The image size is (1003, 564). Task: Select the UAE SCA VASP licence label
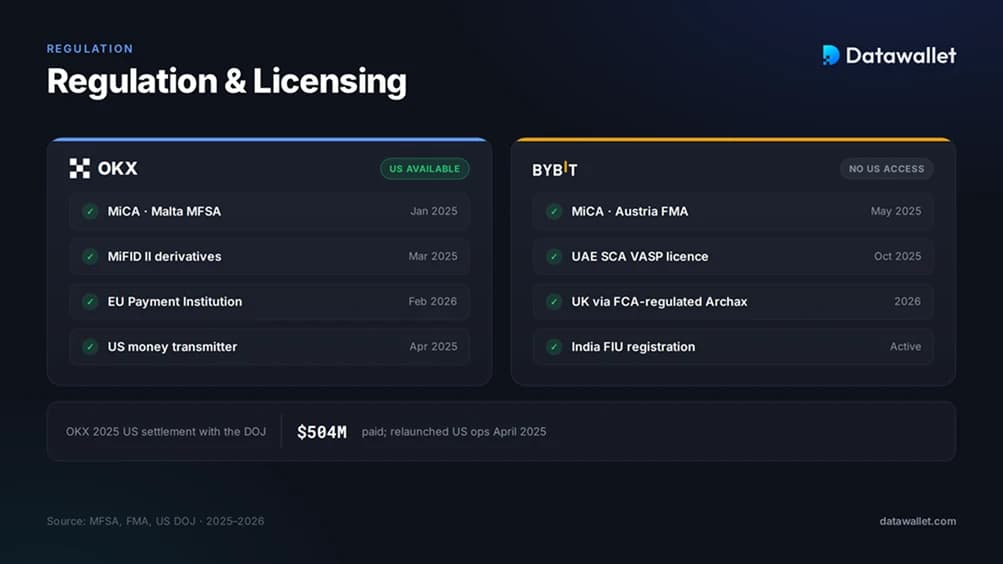[640, 256]
